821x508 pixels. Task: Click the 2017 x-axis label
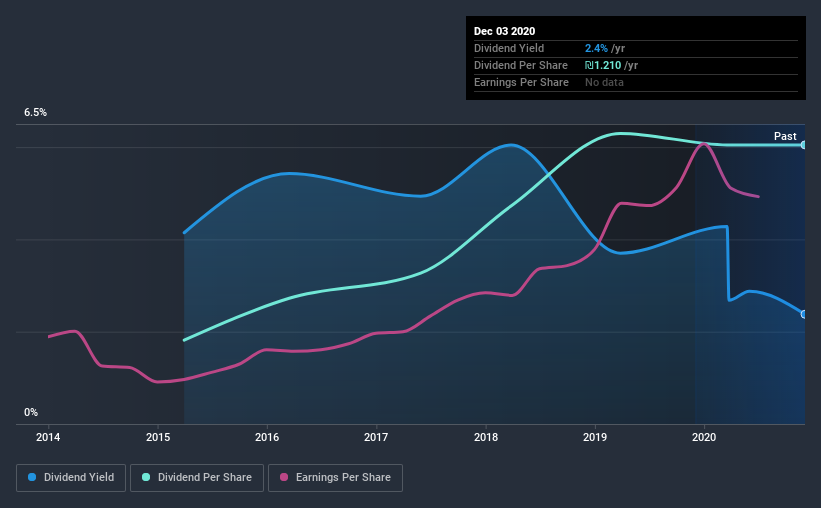coord(376,437)
